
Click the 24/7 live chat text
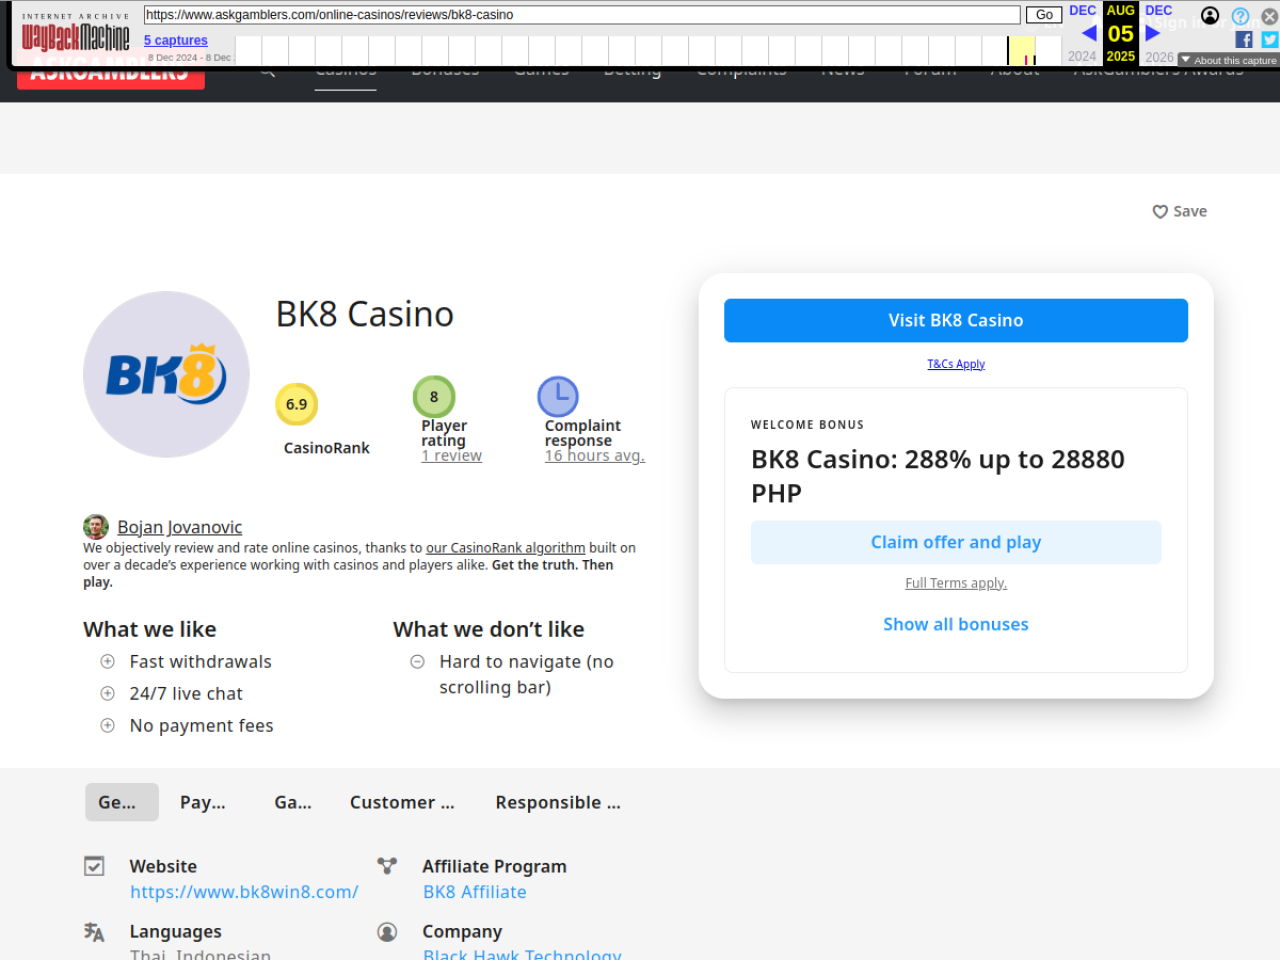coord(186,694)
